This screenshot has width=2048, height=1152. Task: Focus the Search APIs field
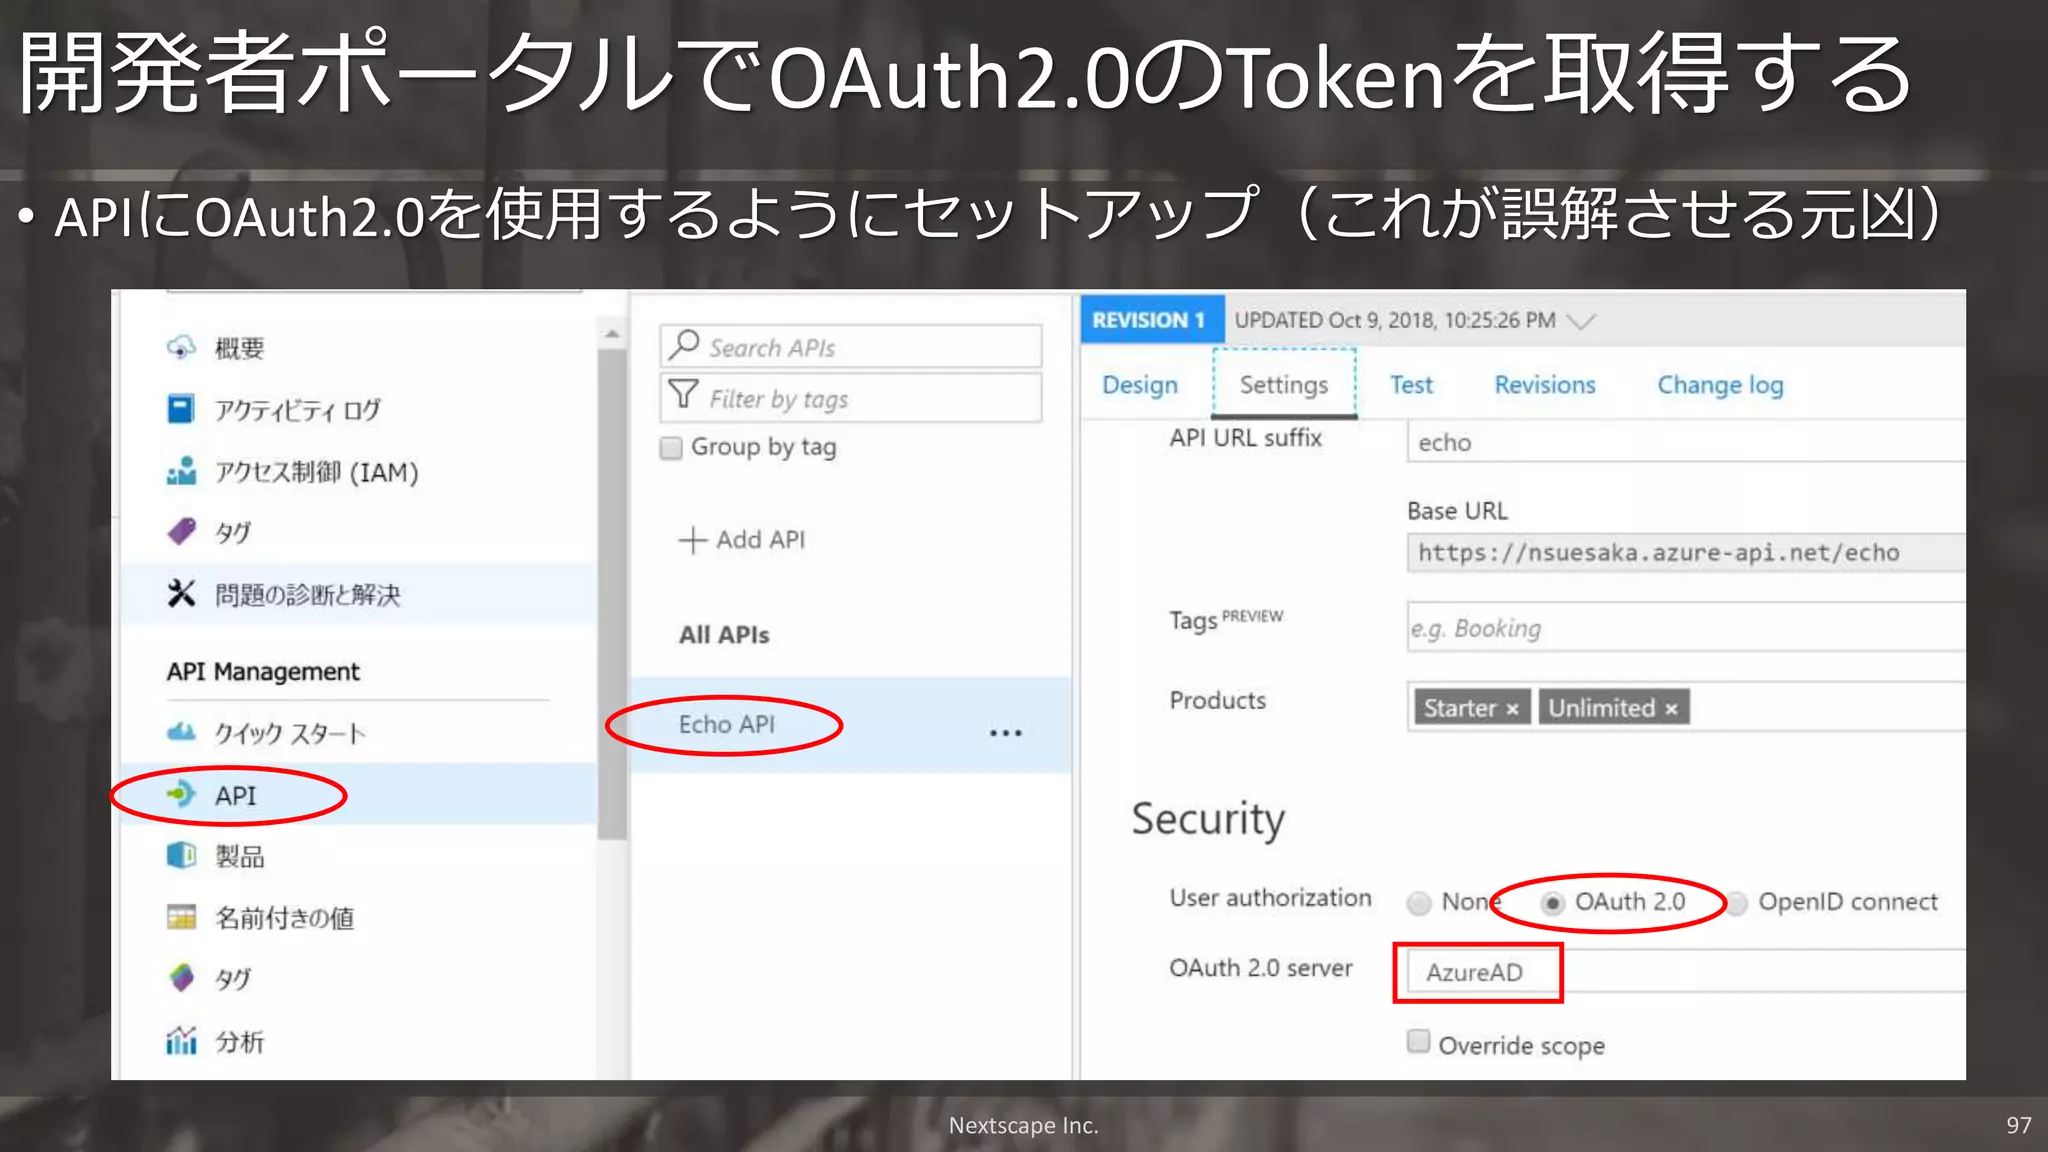click(851, 346)
